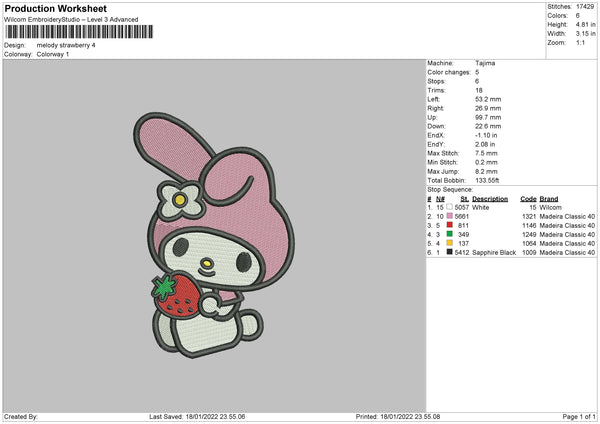Image resolution: width=600 pixels, height=424 pixels.
Task: Click thread code '1009' in row 6
Action: point(529,253)
